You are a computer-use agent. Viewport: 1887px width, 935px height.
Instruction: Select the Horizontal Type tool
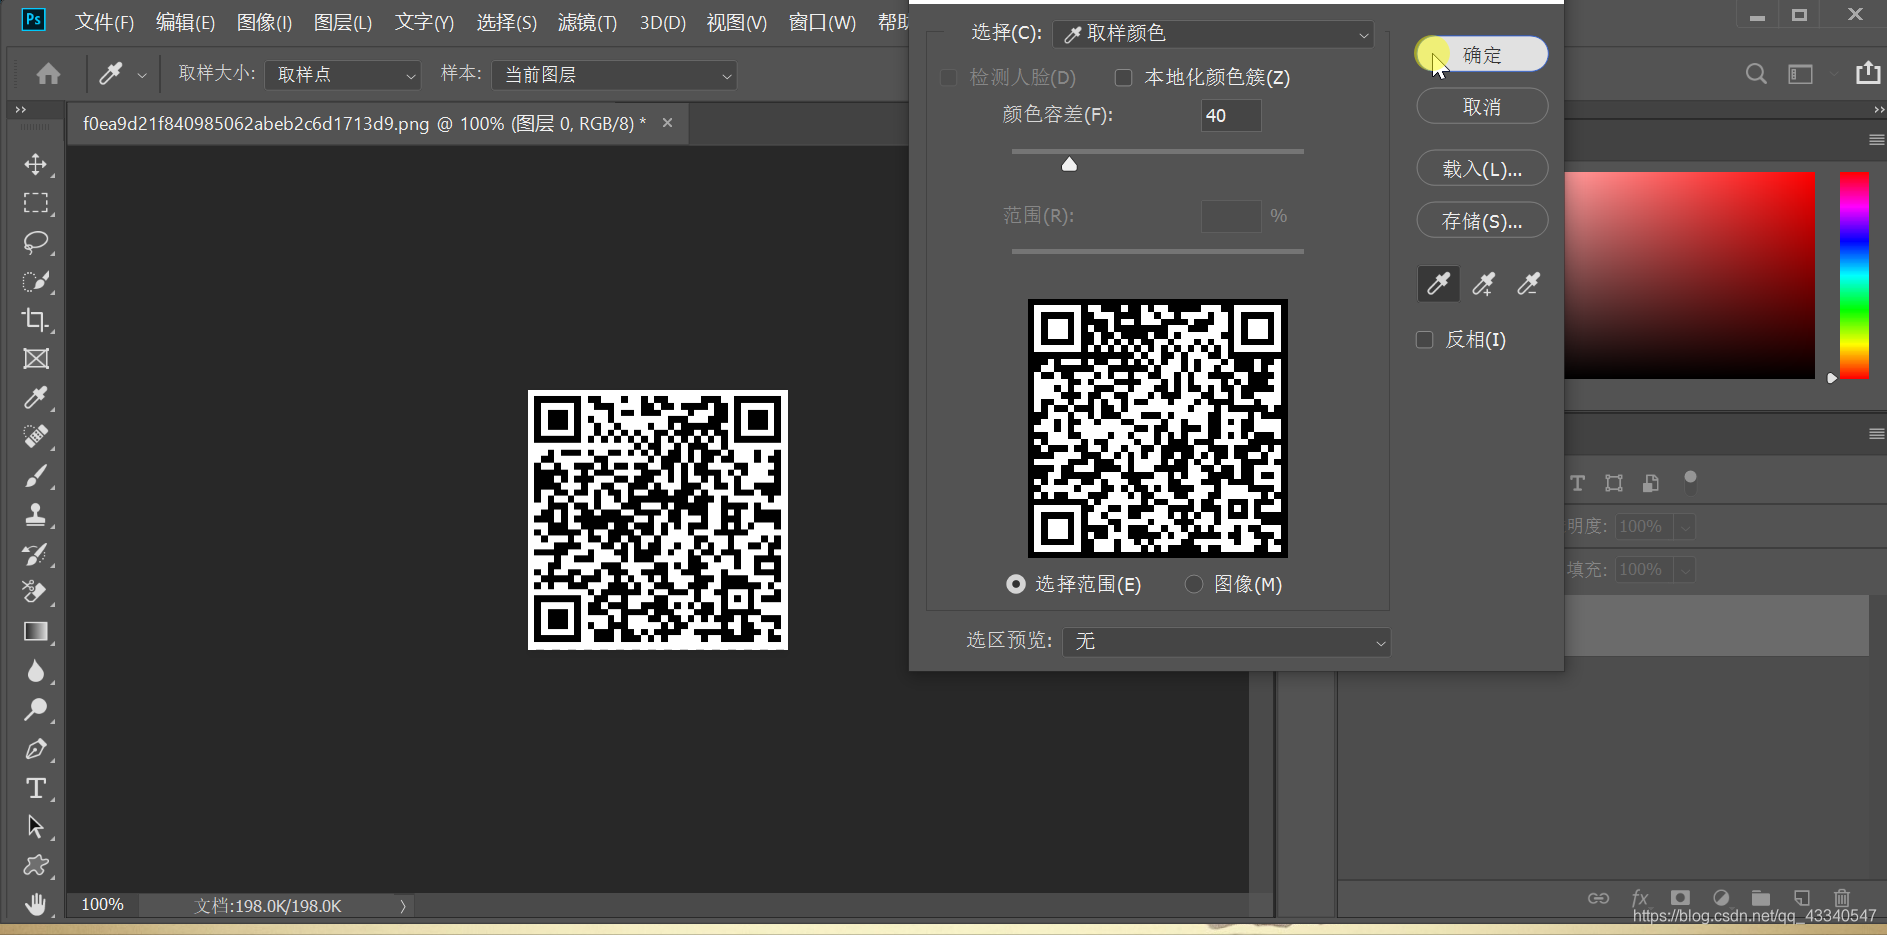coord(36,788)
